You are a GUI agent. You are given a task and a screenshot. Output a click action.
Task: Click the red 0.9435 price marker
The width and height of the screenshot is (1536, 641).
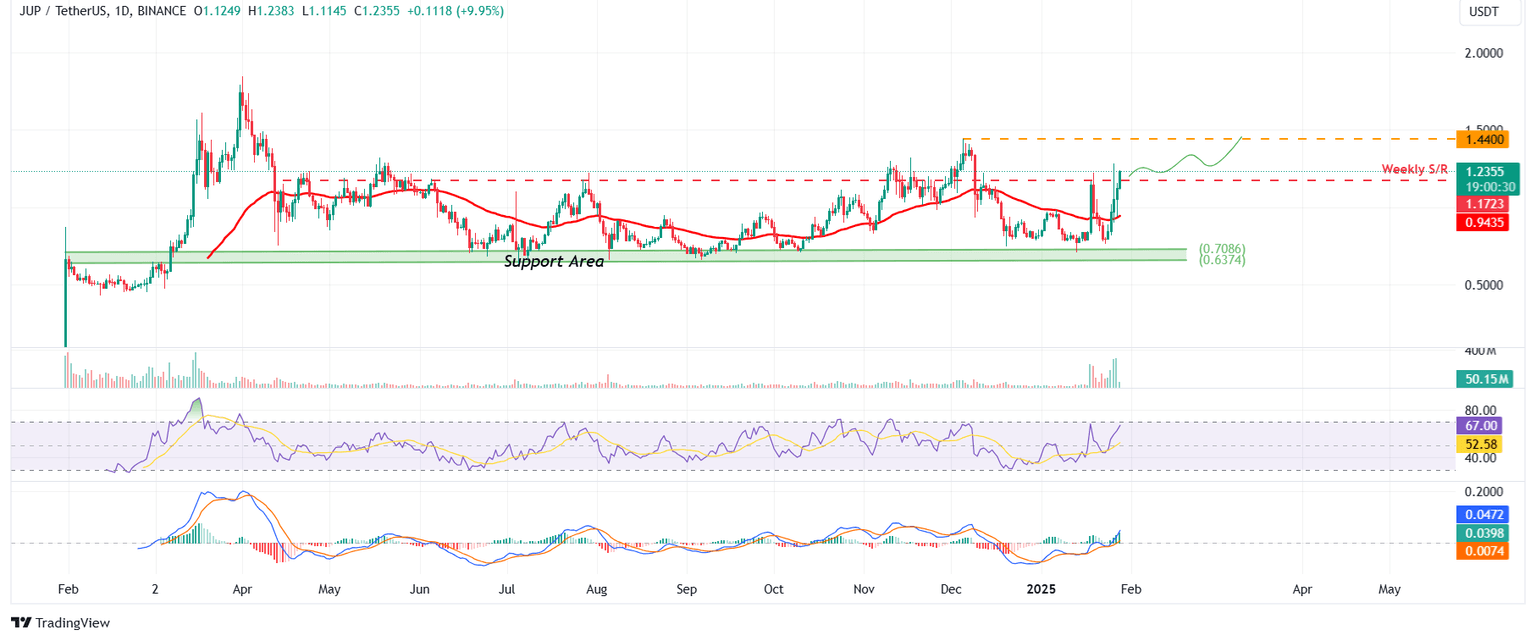(x=1484, y=223)
